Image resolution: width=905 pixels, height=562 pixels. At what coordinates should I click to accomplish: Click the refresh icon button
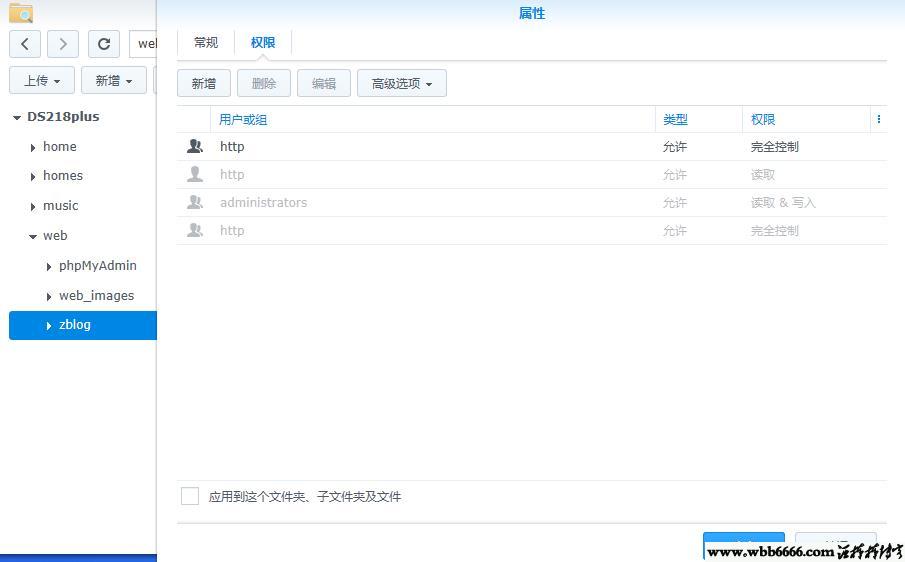[x=104, y=44]
